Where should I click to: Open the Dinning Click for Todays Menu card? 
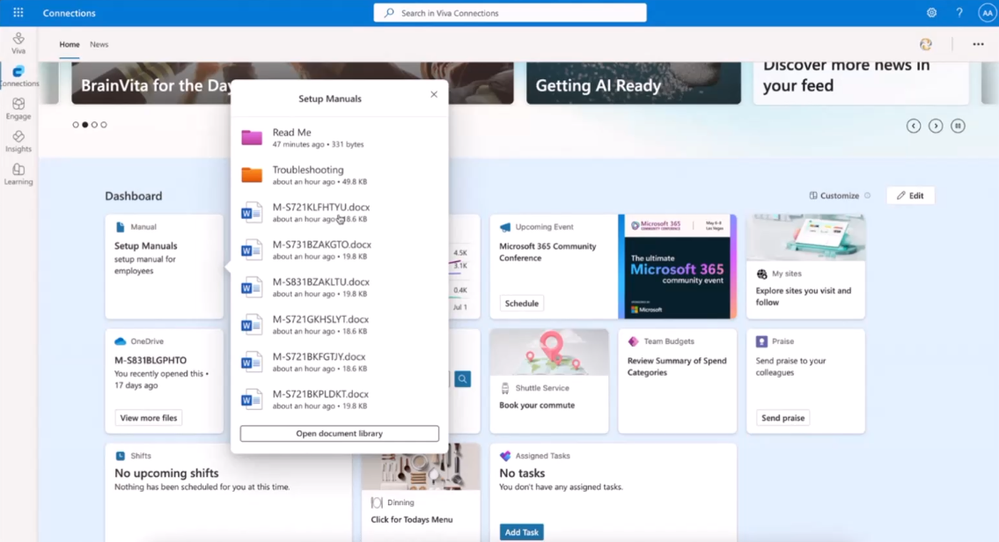tap(420, 494)
